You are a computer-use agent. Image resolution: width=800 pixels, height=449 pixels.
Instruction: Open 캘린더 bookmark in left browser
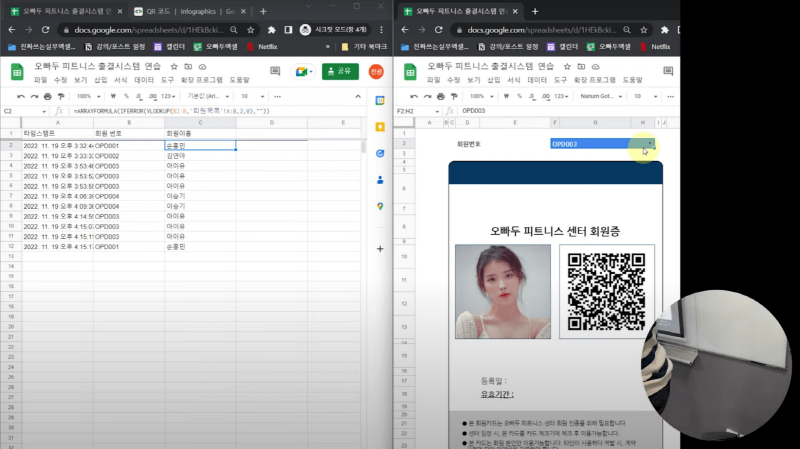(x=170, y=46)
